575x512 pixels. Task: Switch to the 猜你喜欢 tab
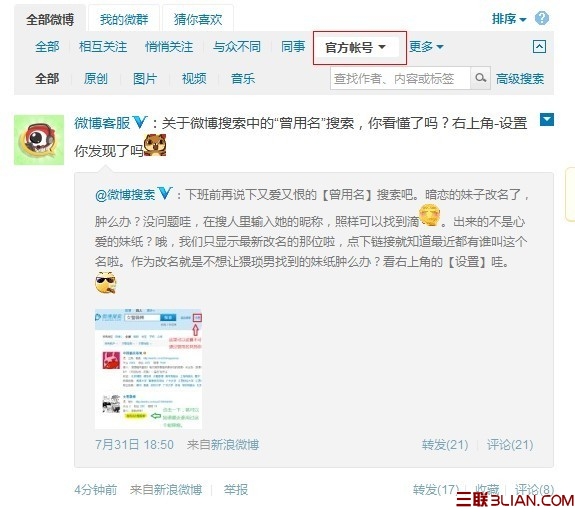(198, 19)
